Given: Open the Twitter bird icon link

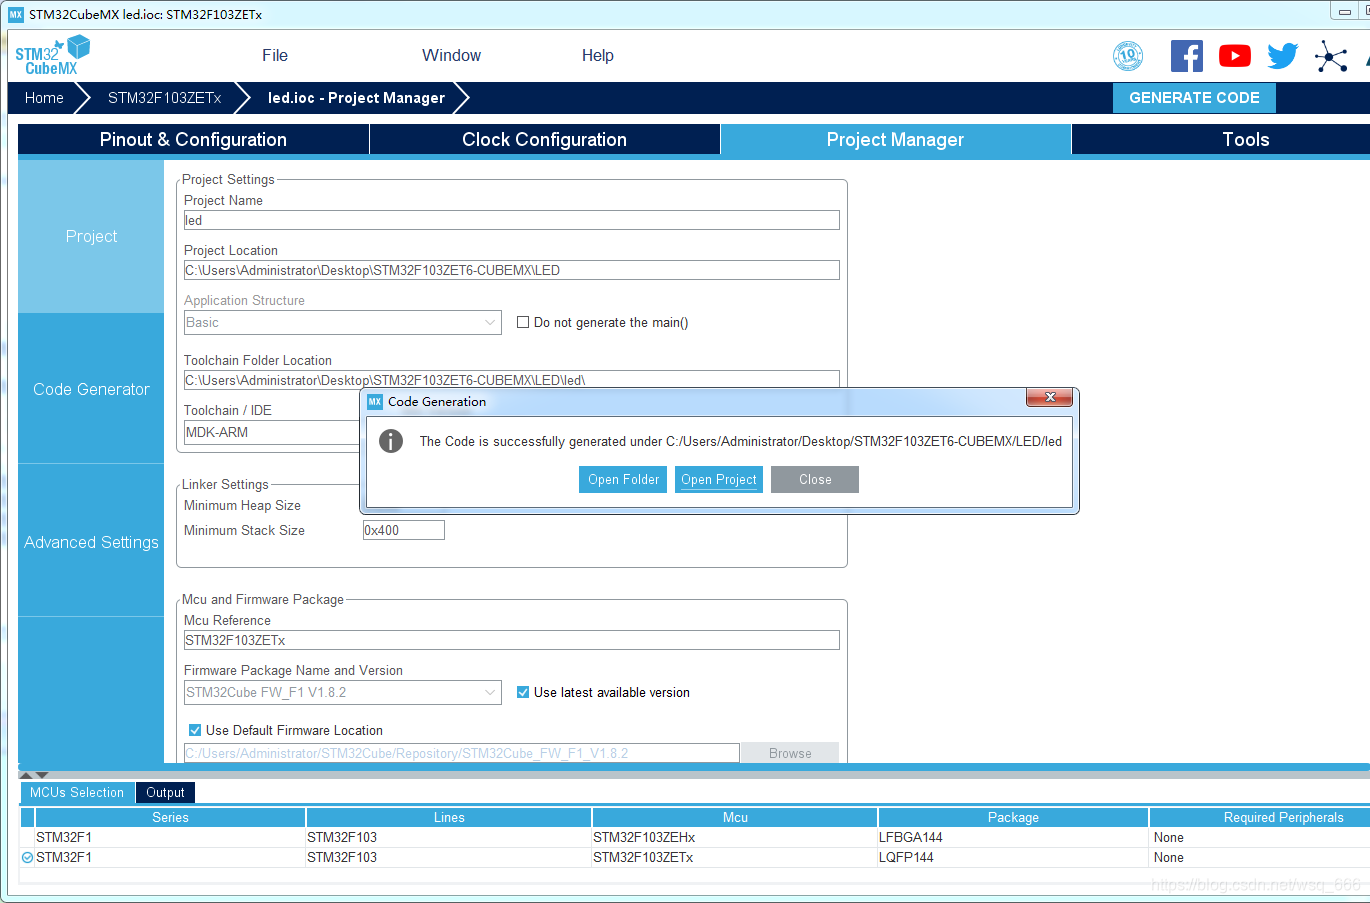Looking at the screenshot, I should 1283,56.
